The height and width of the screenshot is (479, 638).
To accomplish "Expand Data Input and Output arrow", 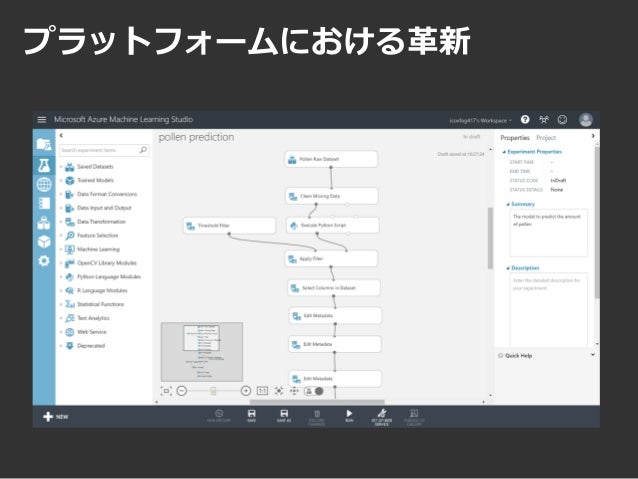I will tap(61, 208).
